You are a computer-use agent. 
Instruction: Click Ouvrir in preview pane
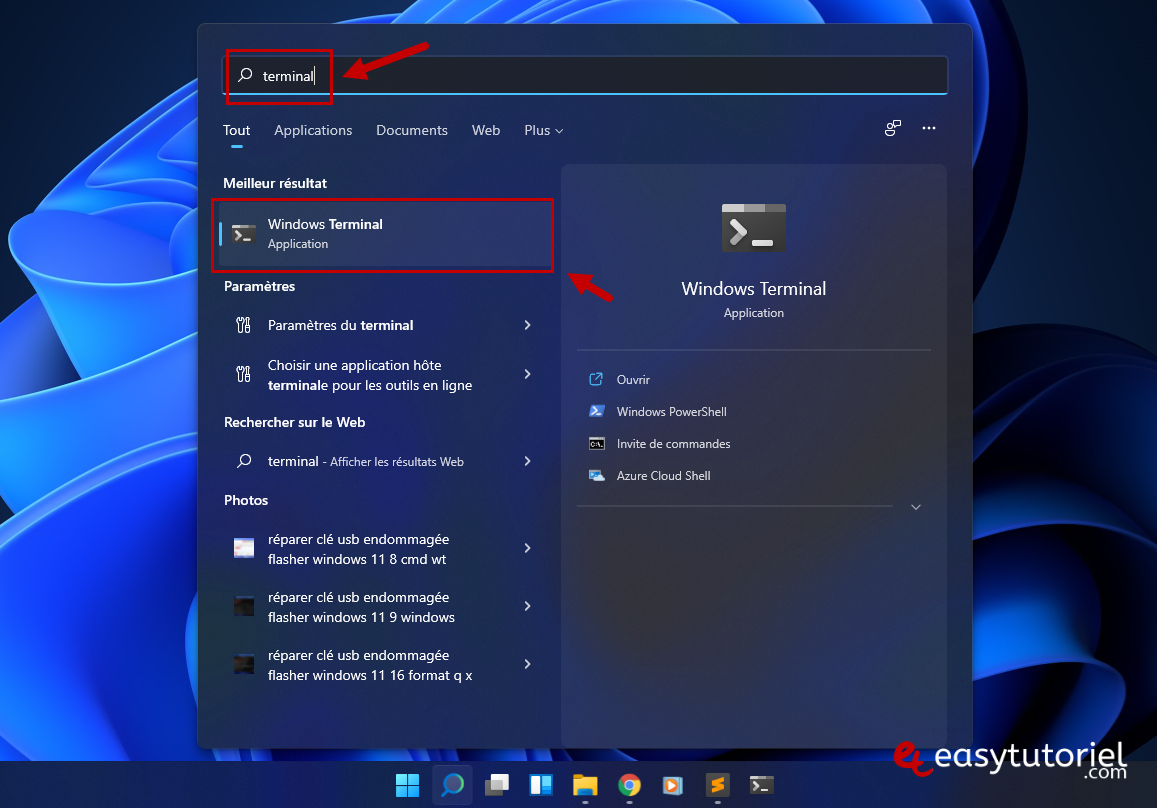tap(633, 380)
